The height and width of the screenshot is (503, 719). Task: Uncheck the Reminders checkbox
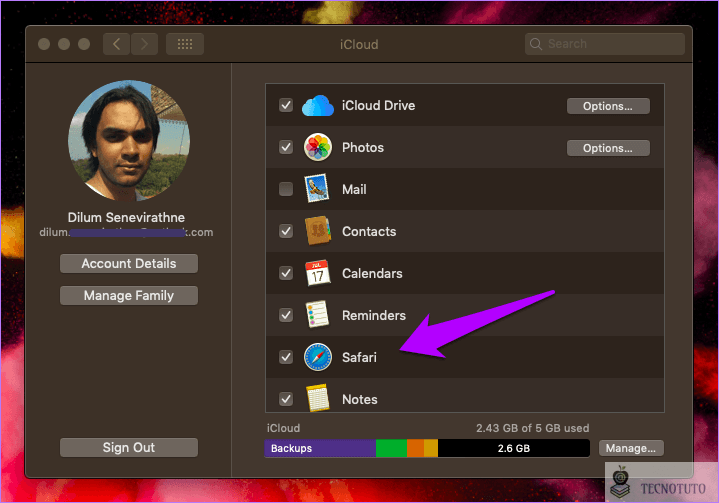point(286,315)
